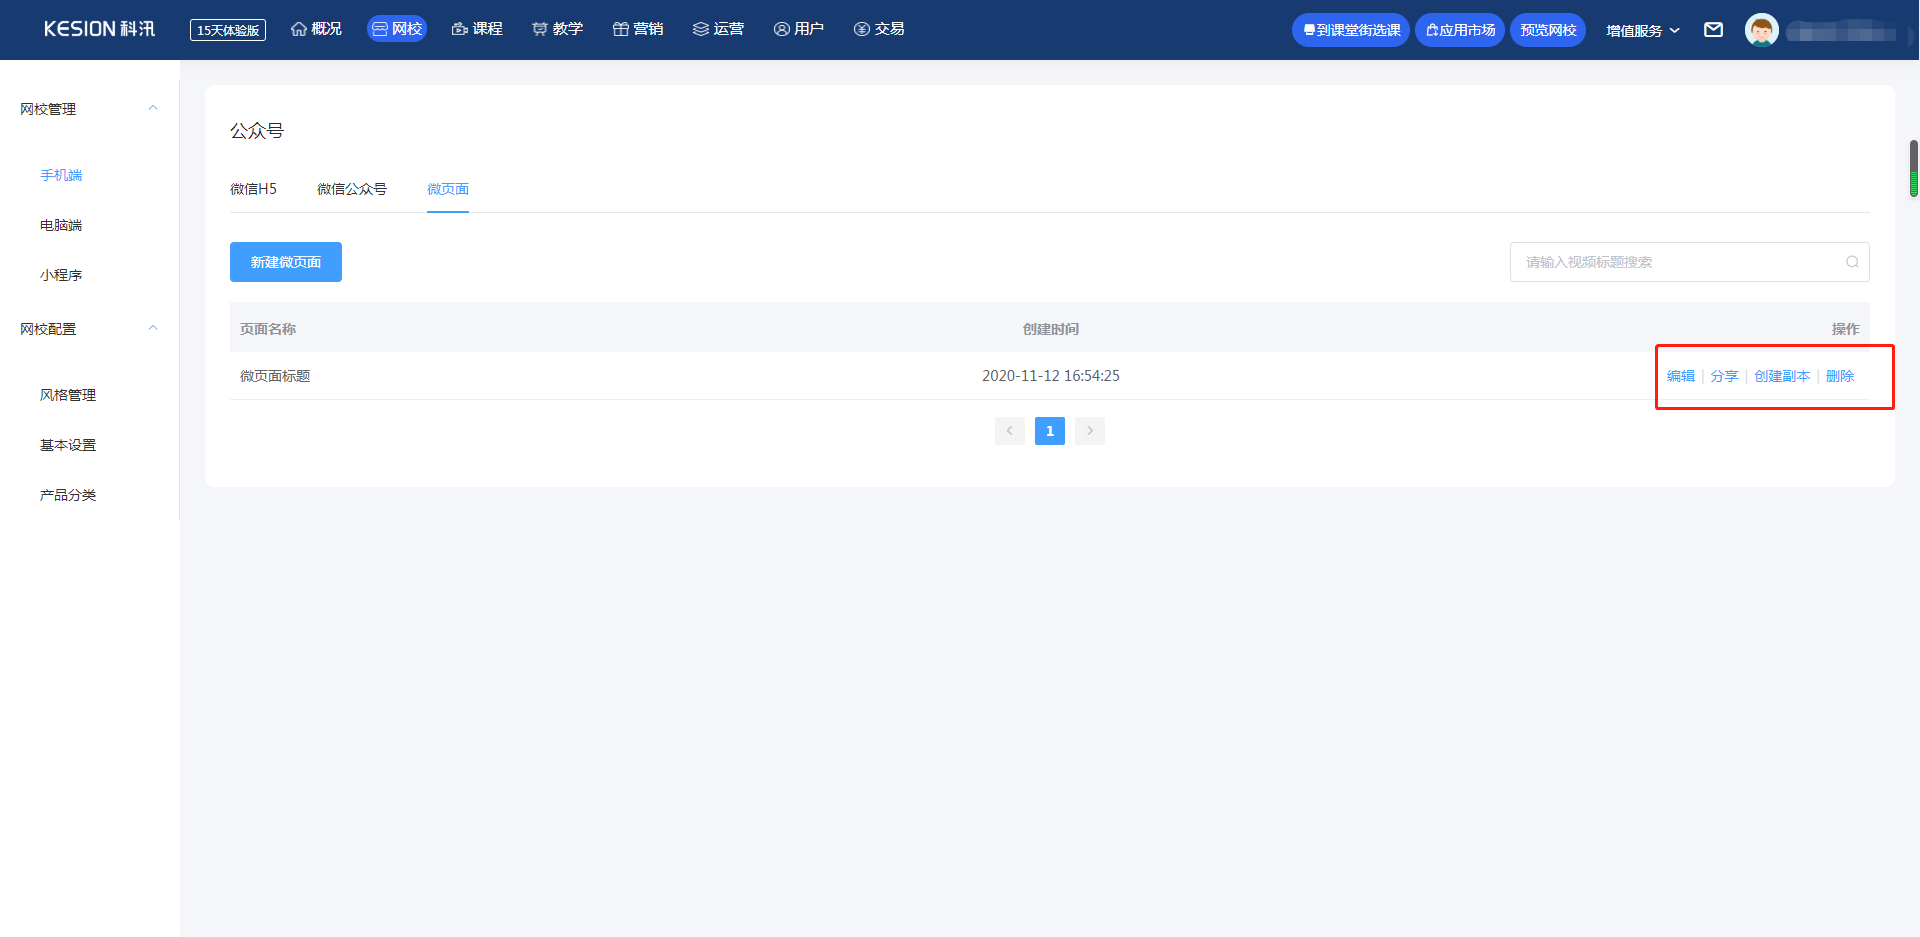Collapse the 网校管理 sidebar section
The width and height of the screenshot is (1920, 937).
point(153,108)
